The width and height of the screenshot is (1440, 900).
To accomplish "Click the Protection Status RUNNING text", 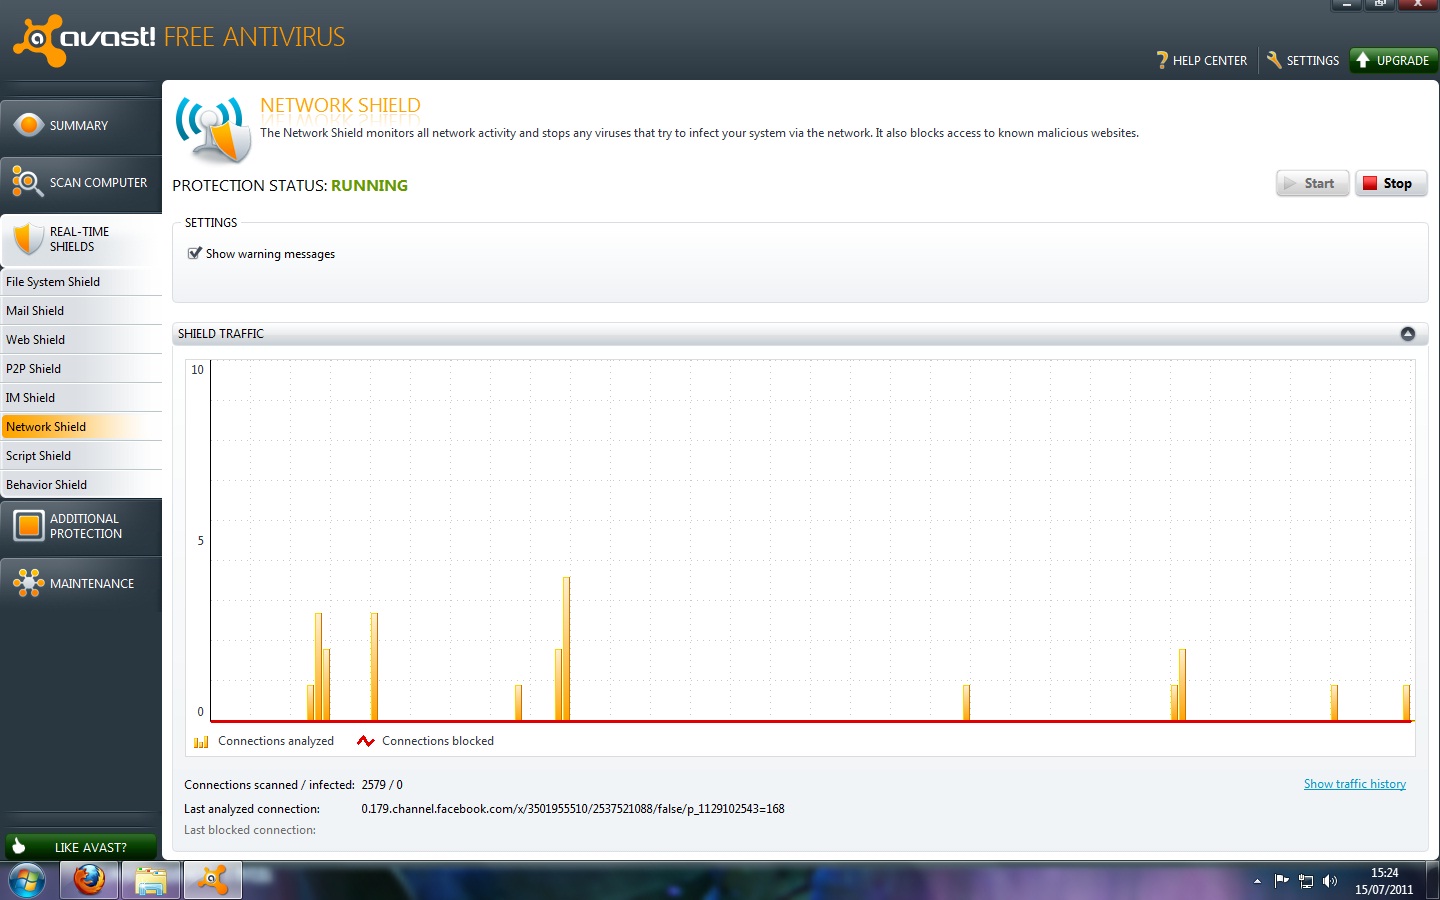I will [x=369, y=186].
